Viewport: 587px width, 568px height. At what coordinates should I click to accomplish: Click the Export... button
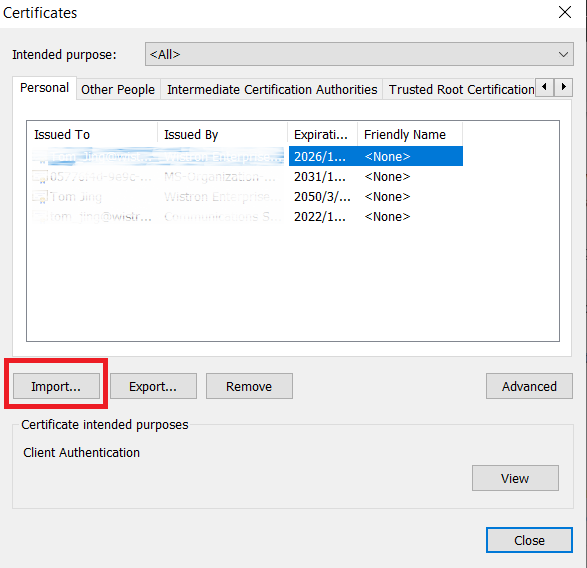coord(153,386)
